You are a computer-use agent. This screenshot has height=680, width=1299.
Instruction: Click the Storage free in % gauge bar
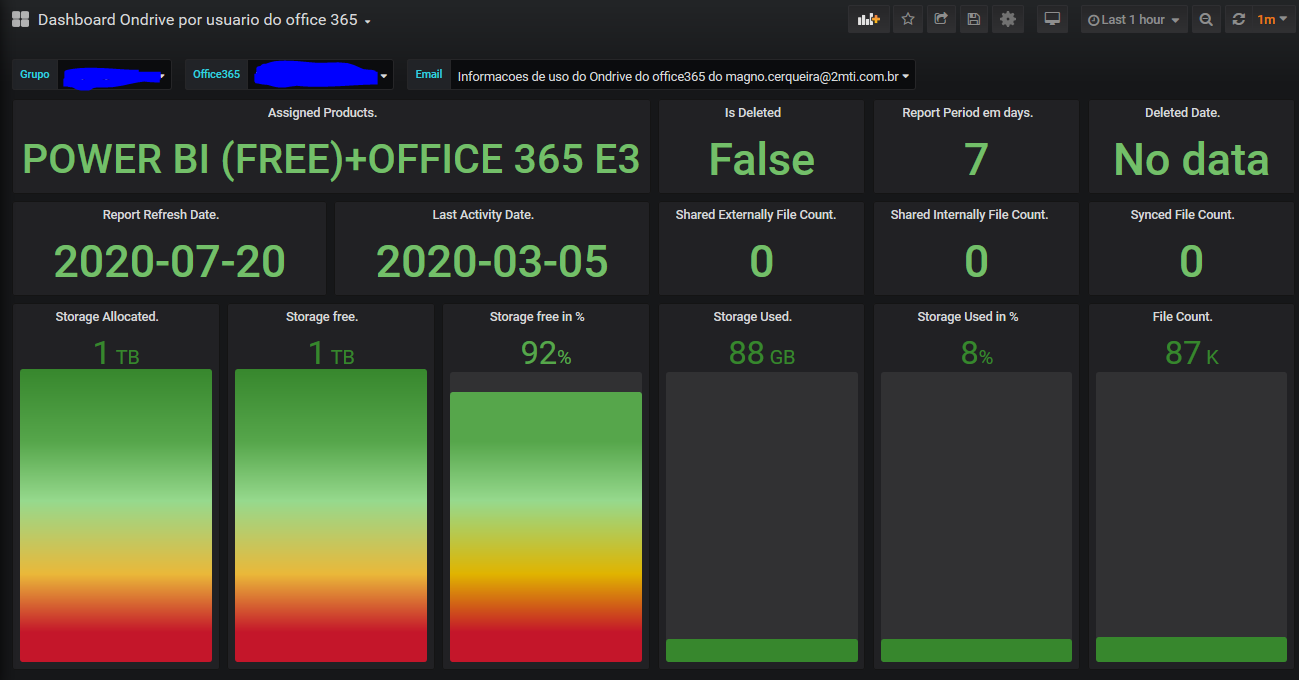tap(546, 527)
